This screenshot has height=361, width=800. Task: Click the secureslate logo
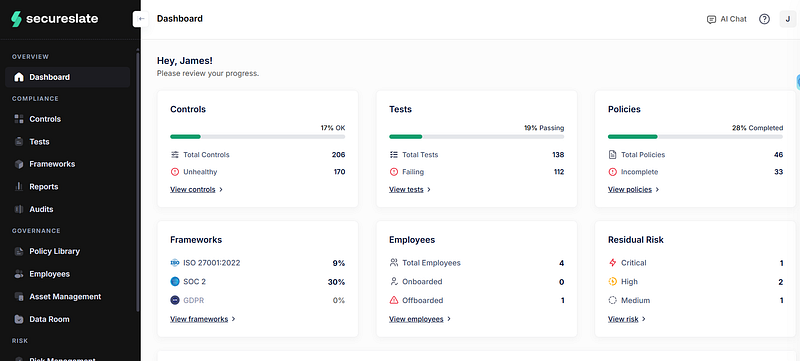pyautogui.click(x=55, y=19)
